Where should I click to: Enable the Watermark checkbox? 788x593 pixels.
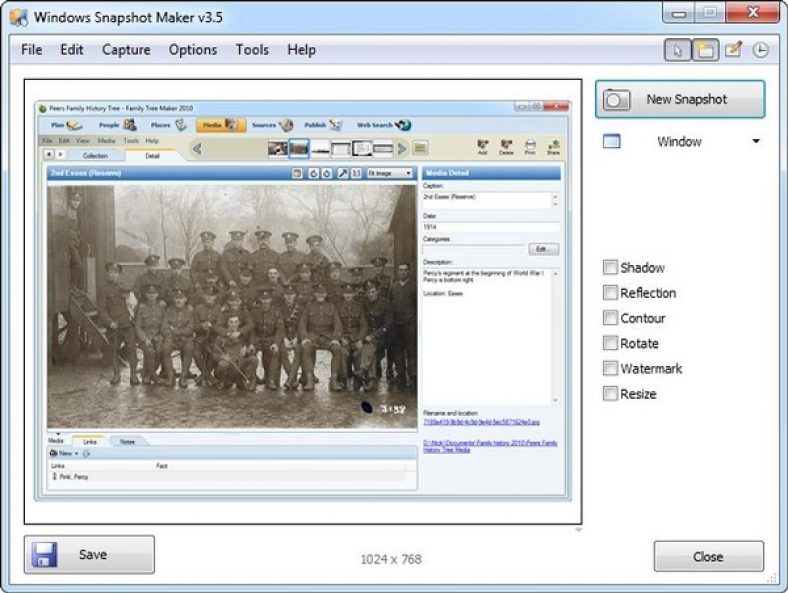pos(610,369)
